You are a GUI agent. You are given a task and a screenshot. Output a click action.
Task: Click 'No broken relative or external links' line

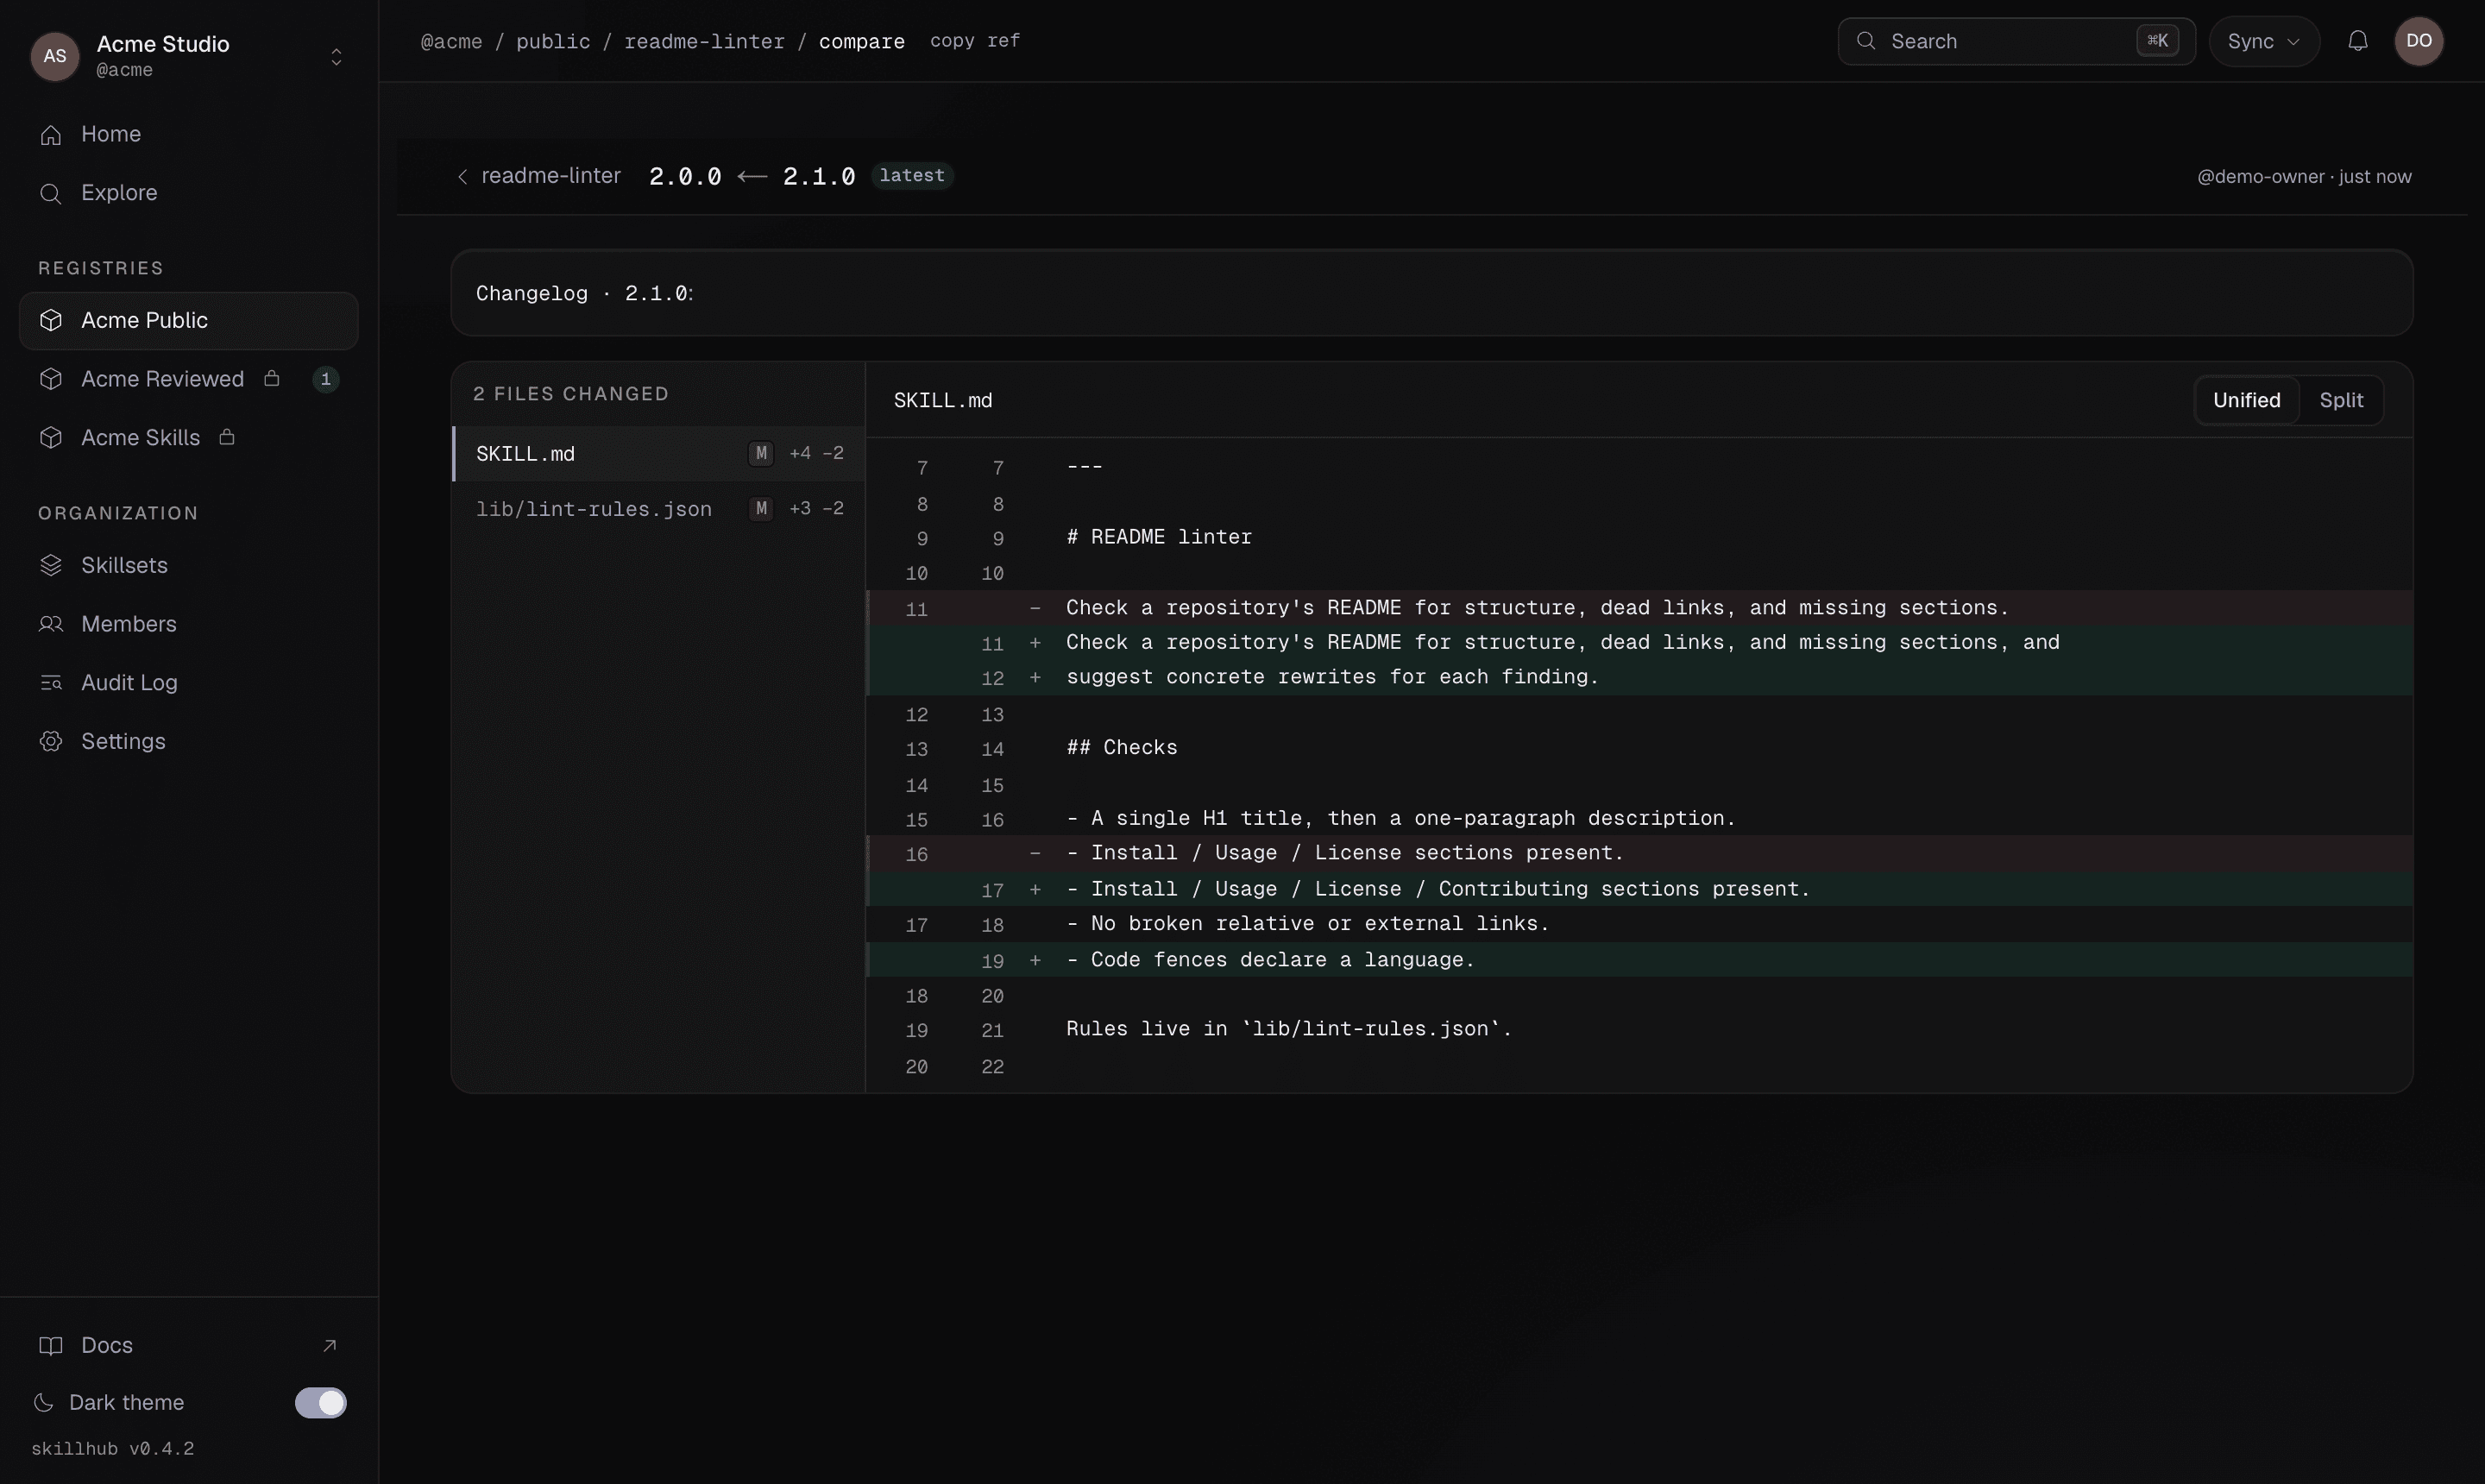pyautogui.click(x=1639, y=924)
